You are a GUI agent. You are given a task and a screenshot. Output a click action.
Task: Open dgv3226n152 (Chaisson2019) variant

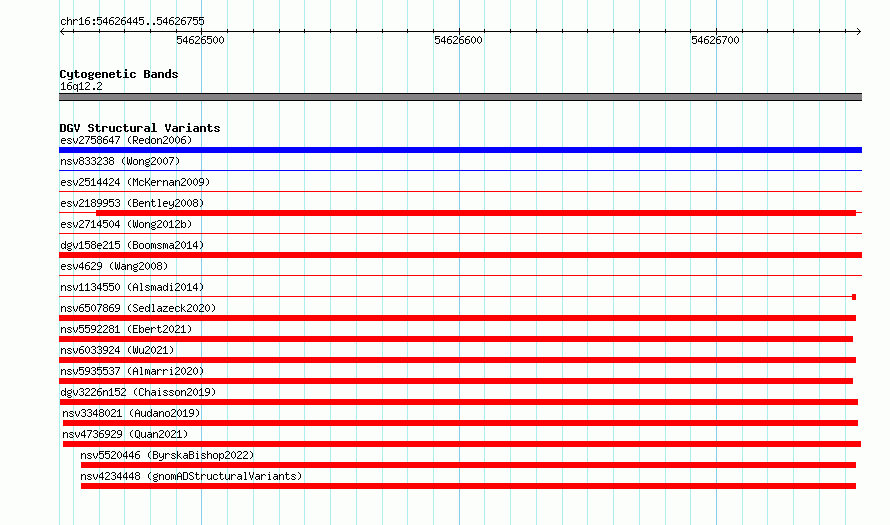click(x=138, y=392)
